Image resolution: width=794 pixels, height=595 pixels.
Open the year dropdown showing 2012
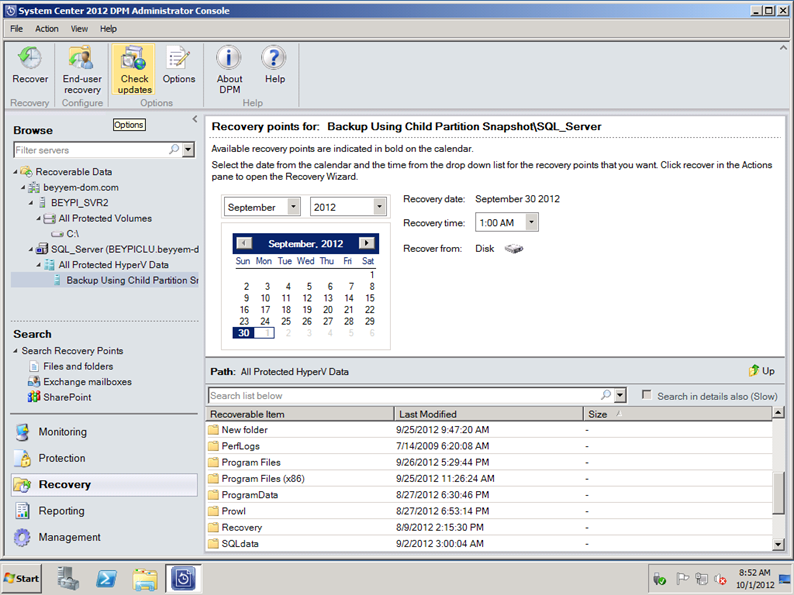pos(379,207)
